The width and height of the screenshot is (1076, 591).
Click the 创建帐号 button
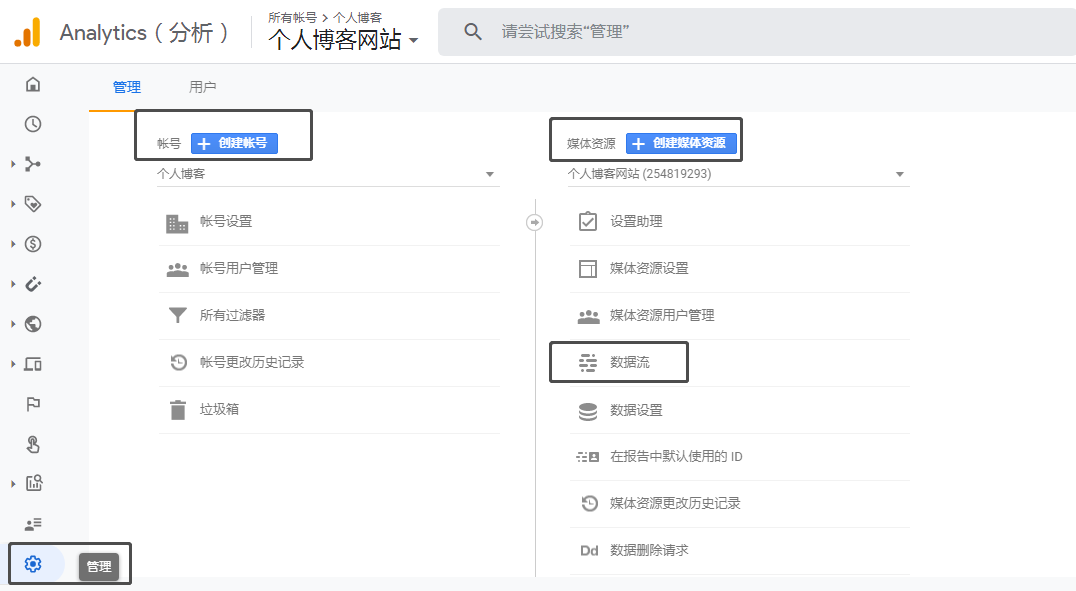[234, 143]
